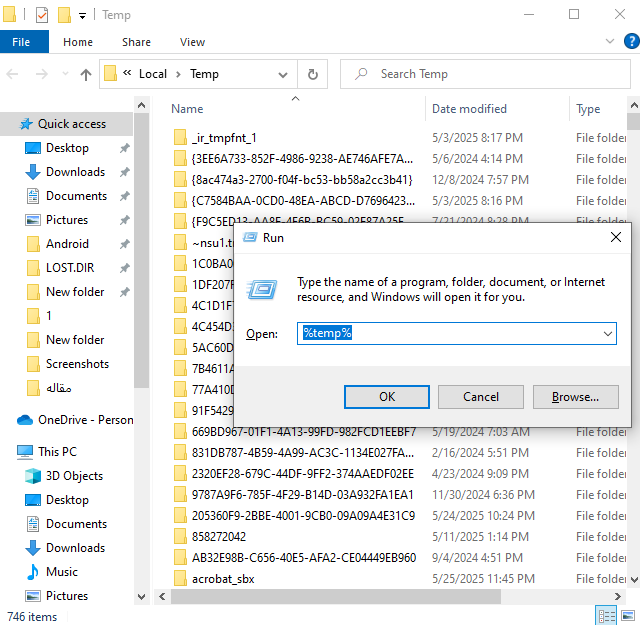This screenshot has width=640, height=625.
Task: Open pinned Pictures in Quick access
Action: coord(67,220)
